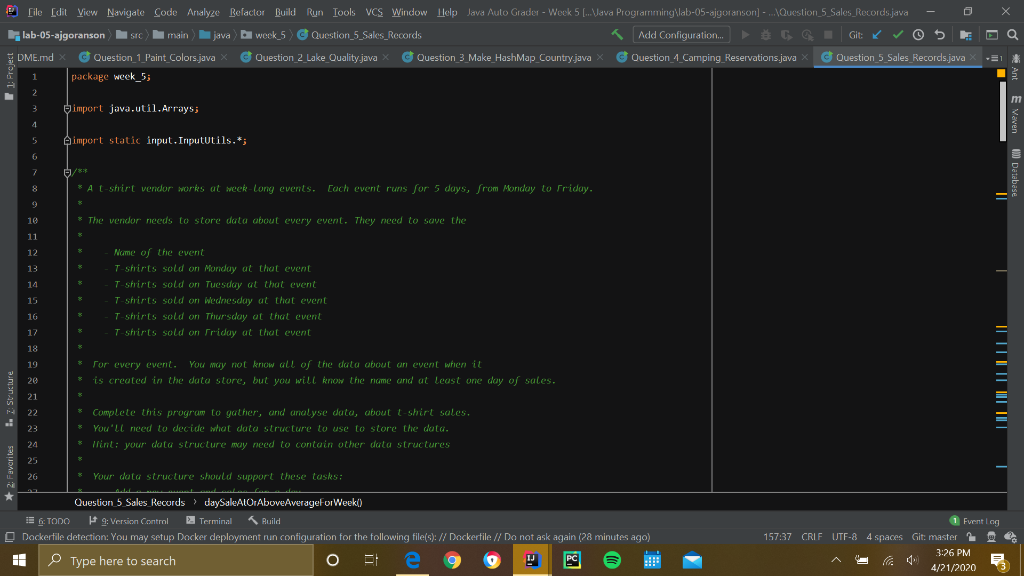Open Search Everywhere magnifier
Viewport: 1024px width, 576px height.
1012,33
